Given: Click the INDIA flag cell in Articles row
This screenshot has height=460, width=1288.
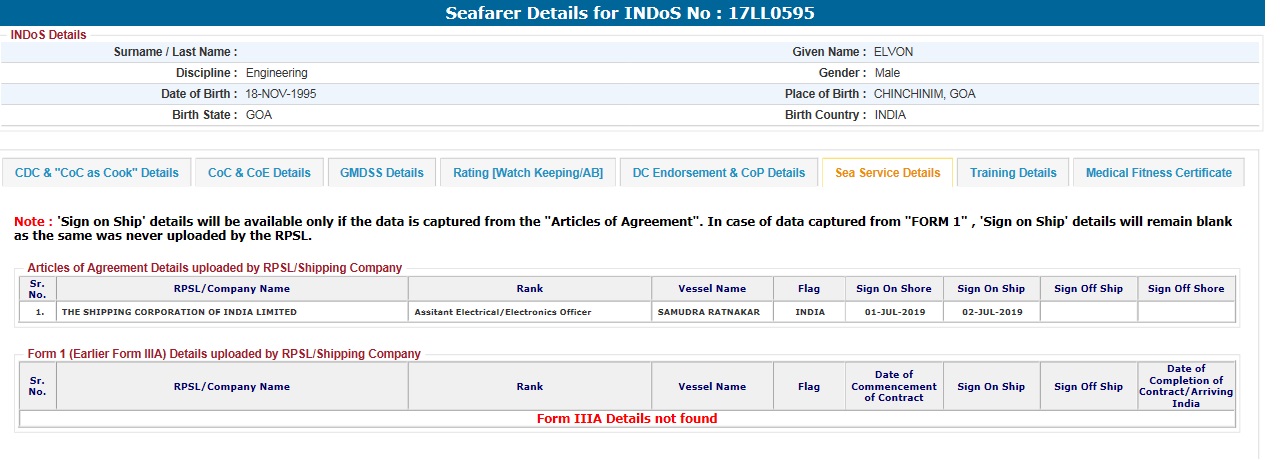Looking at the screenshot, I should point(810,312).
